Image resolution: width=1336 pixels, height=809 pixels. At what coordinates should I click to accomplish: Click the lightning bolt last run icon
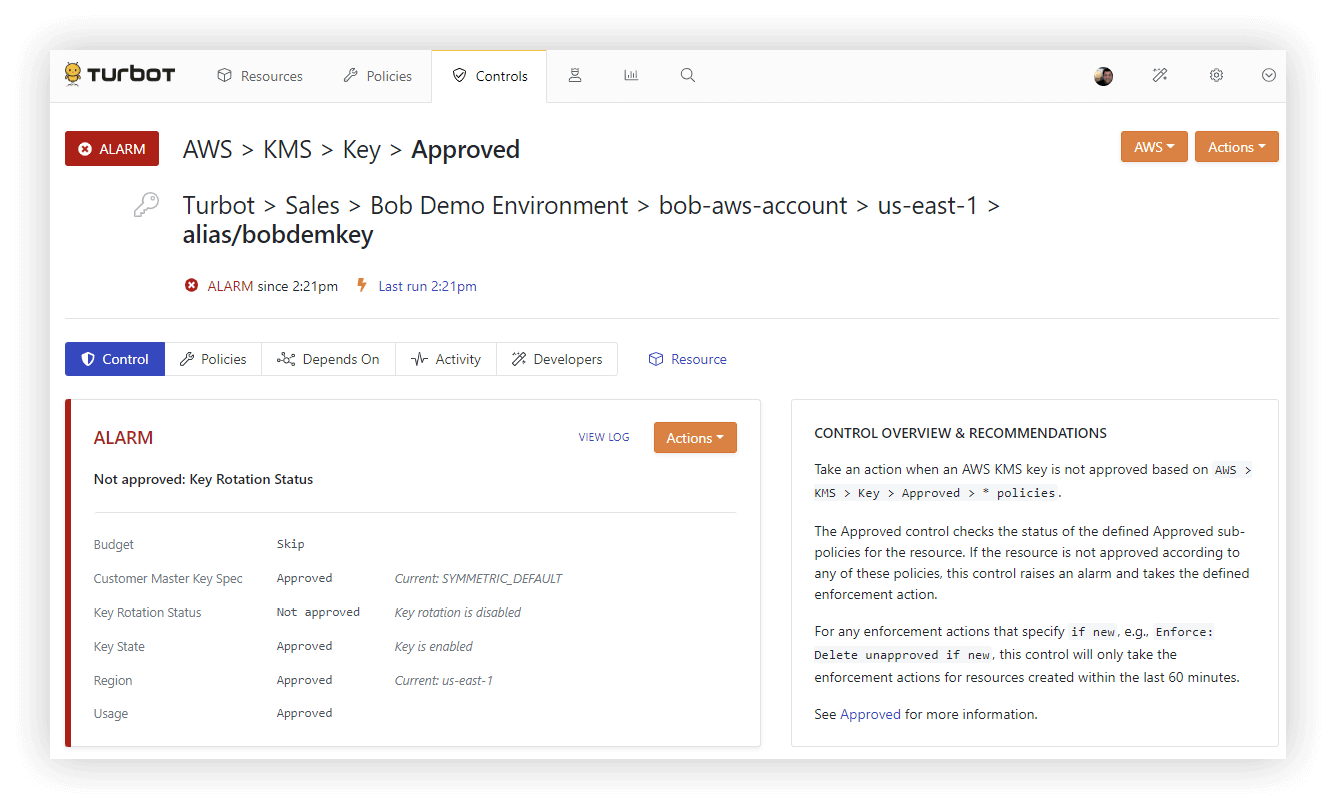pos(362,285)
